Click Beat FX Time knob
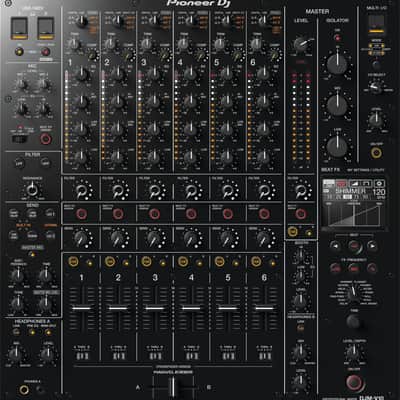This screenshot has height=400, width=400. 353,321
